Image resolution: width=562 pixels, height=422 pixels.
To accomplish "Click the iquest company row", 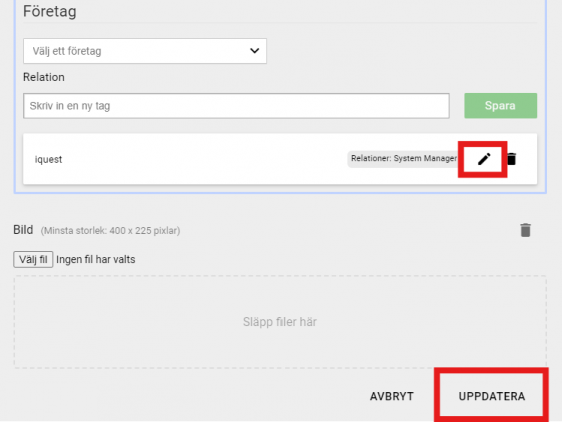I will (x=280, y=159).
